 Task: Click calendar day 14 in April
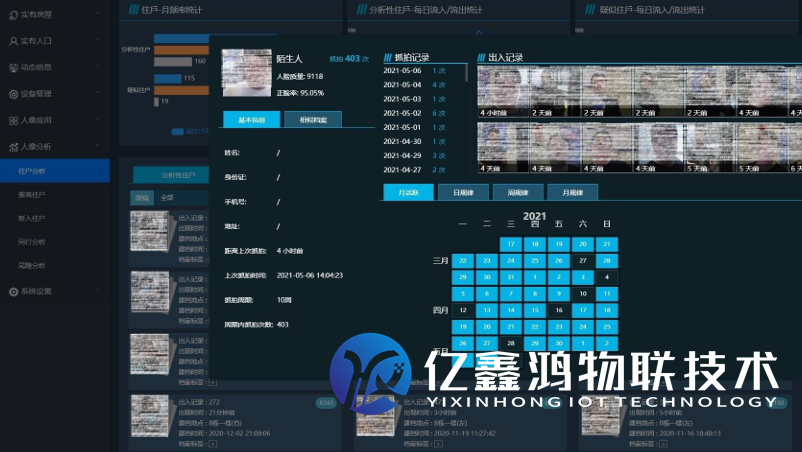[510, 310]
